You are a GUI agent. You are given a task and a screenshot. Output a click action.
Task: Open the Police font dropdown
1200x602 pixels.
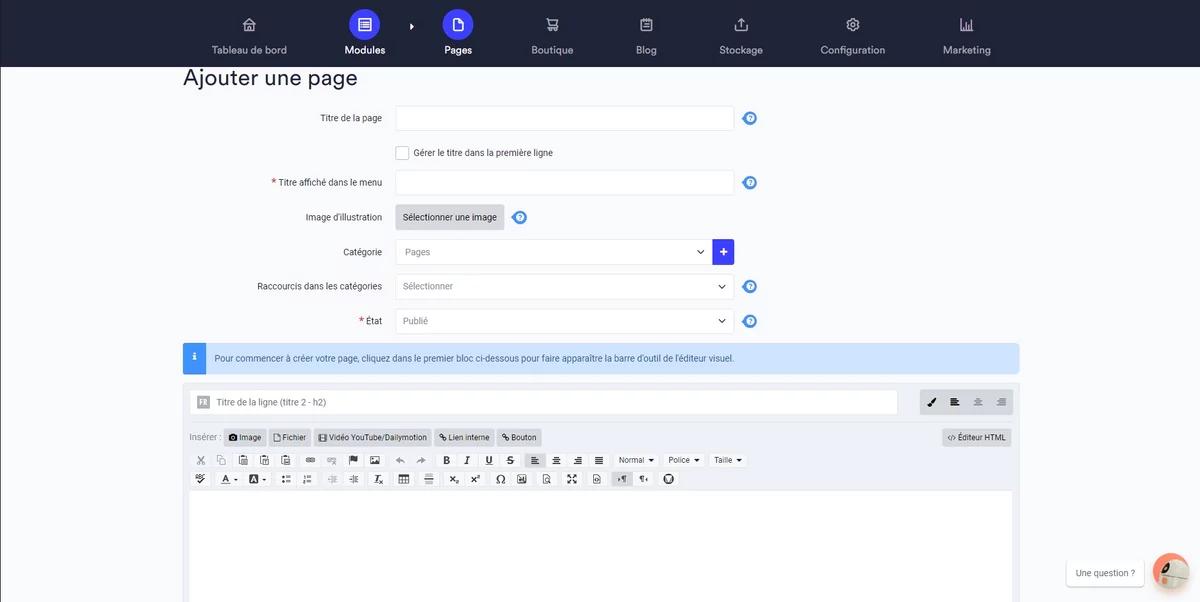[x=684, y=460]
